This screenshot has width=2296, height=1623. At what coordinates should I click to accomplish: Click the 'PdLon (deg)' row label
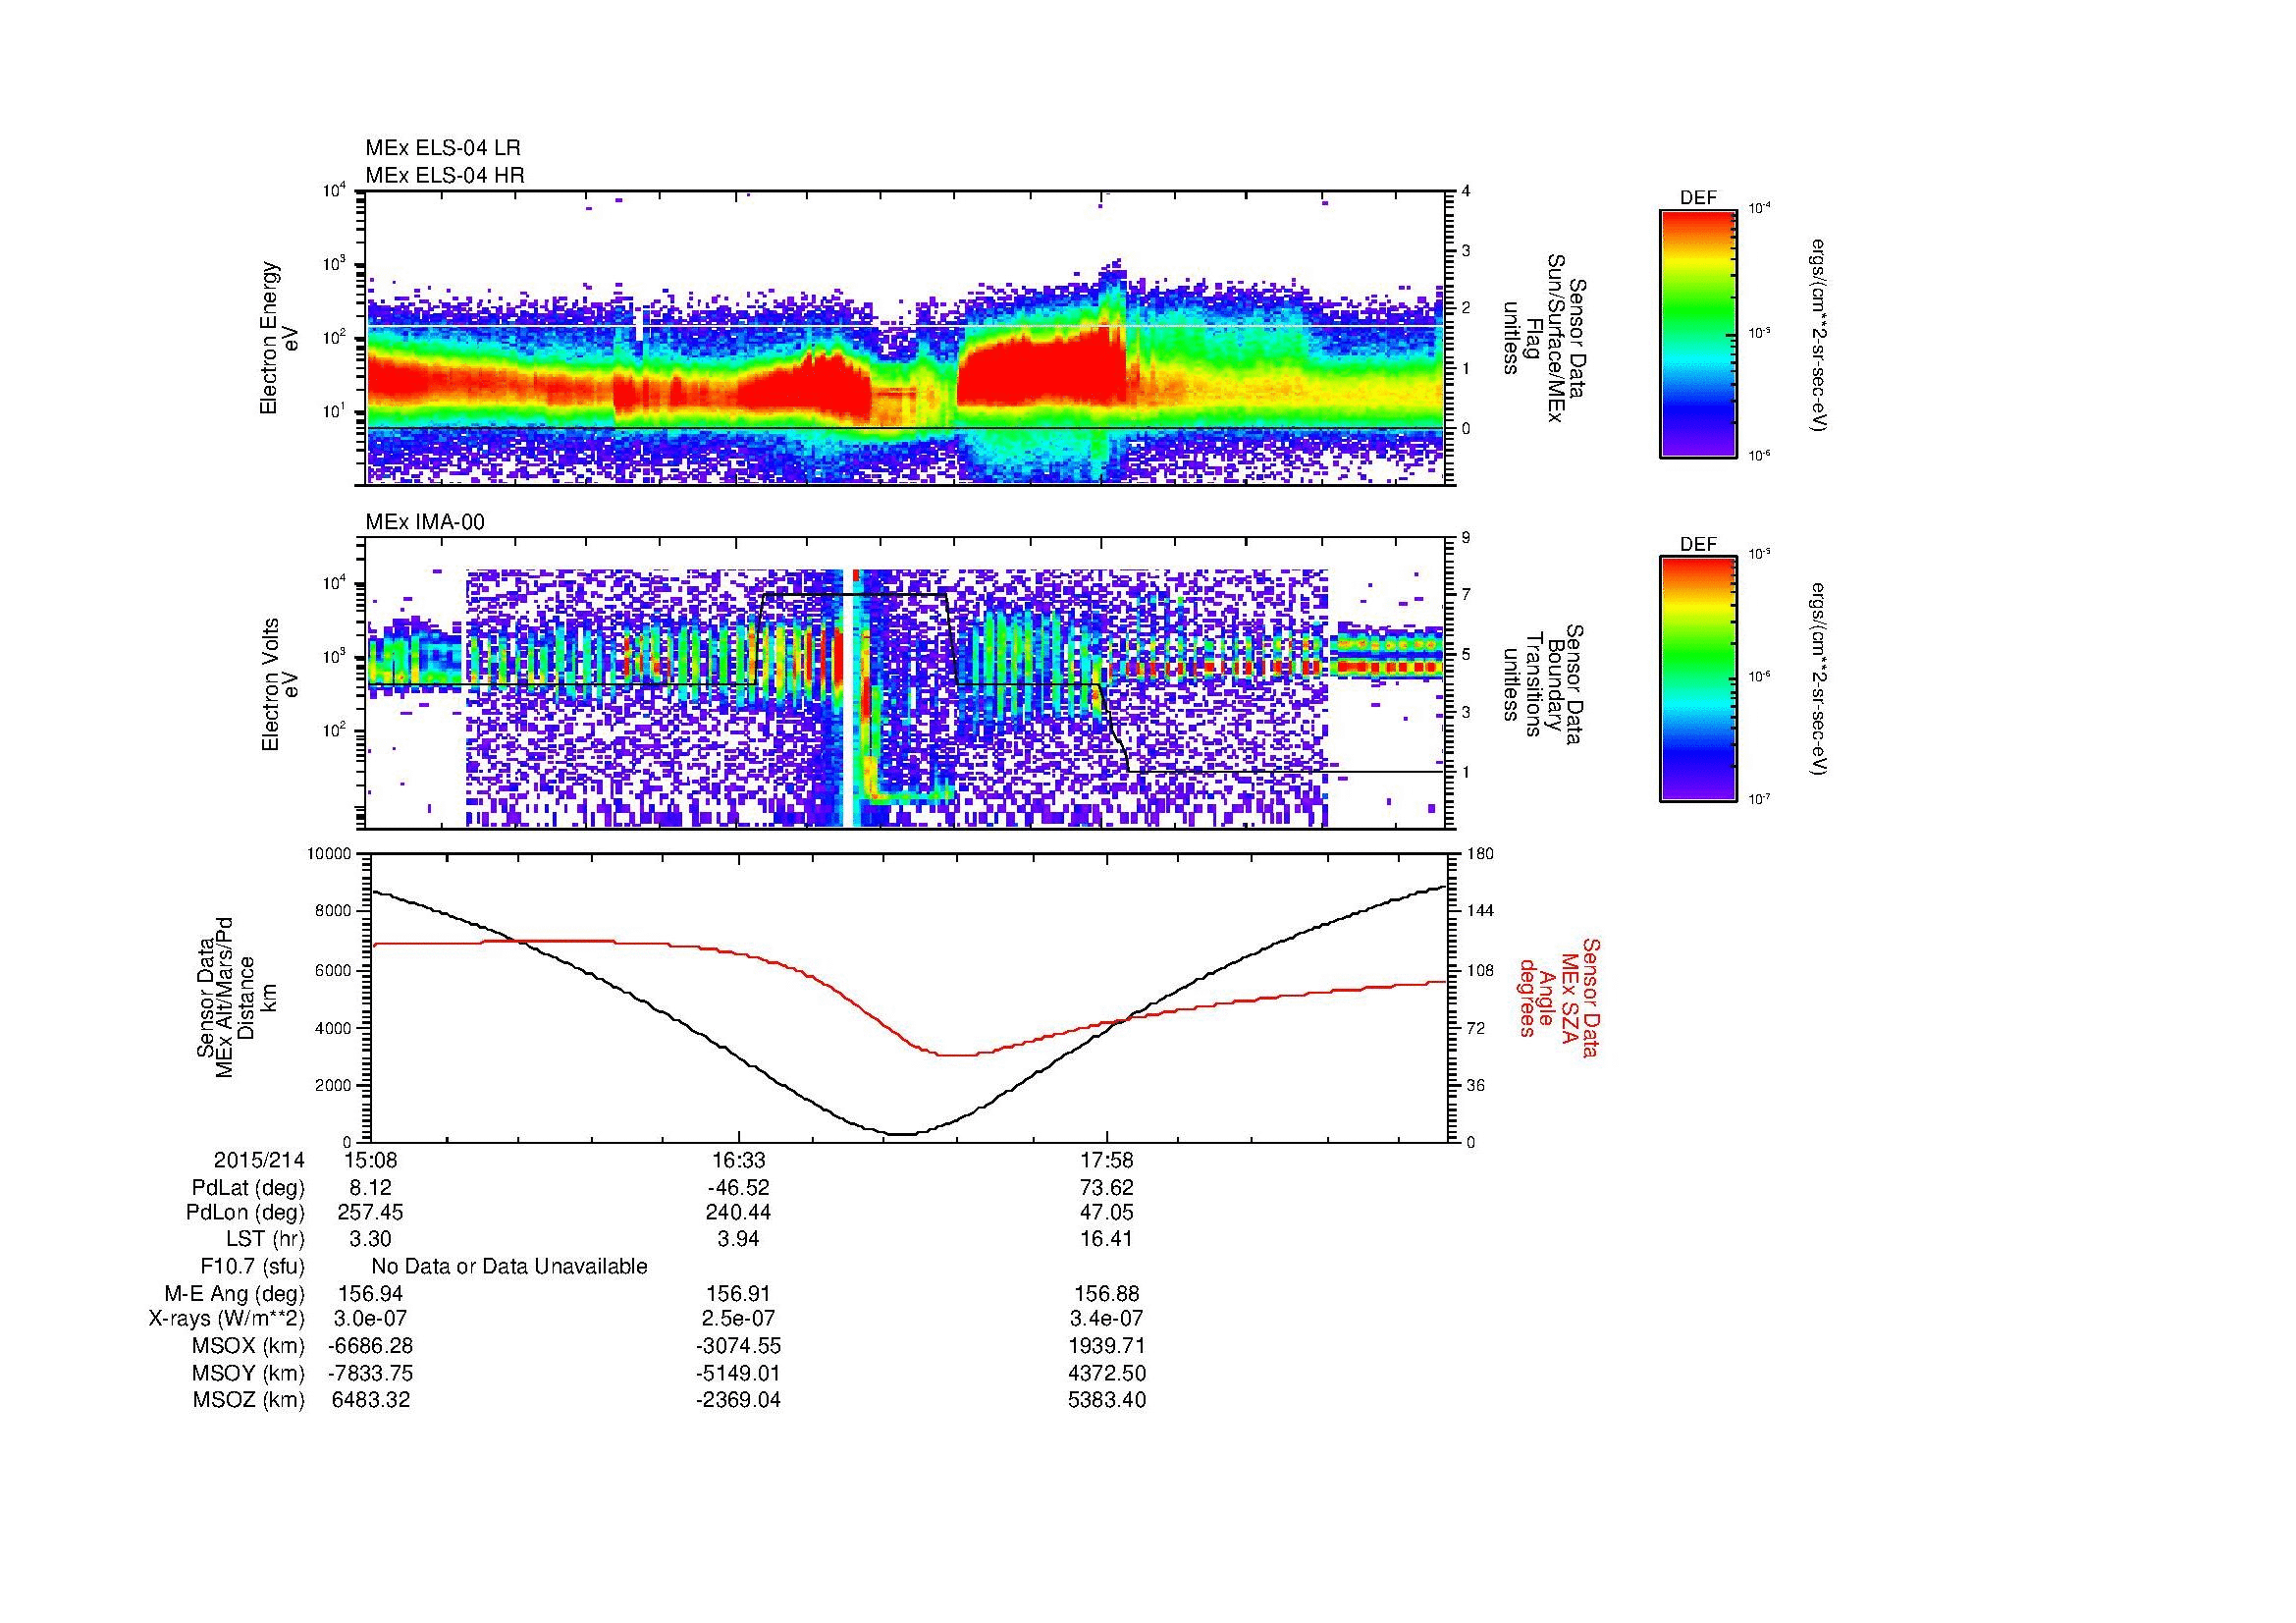pos(246,1213)
